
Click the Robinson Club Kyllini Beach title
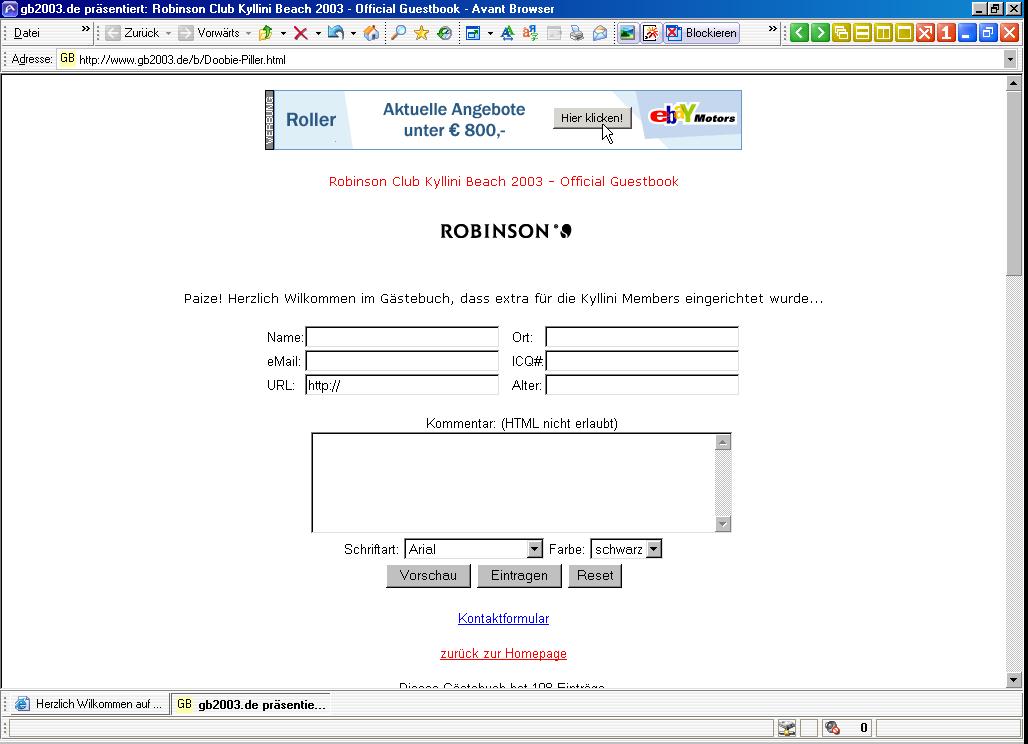504,182
